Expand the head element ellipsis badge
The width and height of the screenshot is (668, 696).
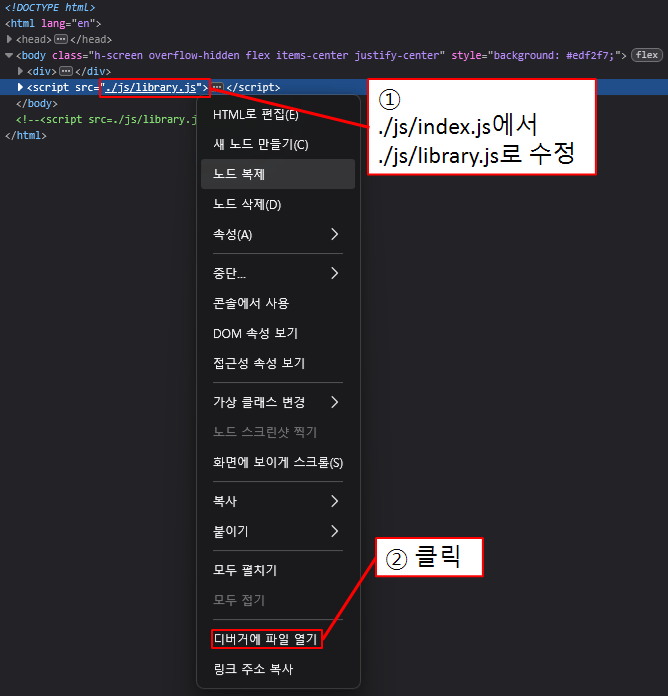coord(60,39)
